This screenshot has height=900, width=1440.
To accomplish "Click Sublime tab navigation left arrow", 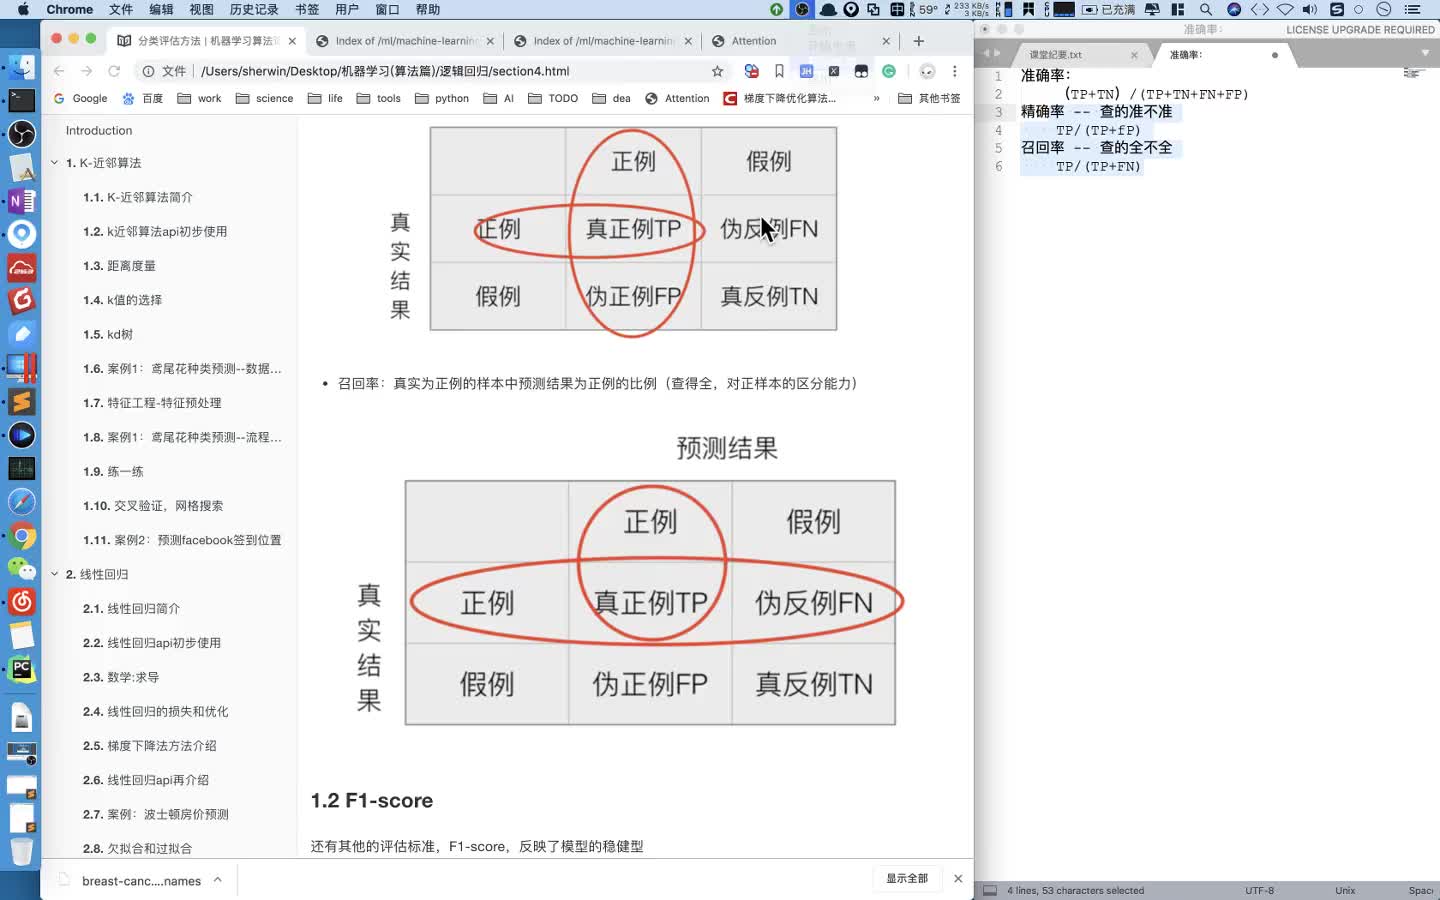I will pyautogui.click(x=986, y=53).
